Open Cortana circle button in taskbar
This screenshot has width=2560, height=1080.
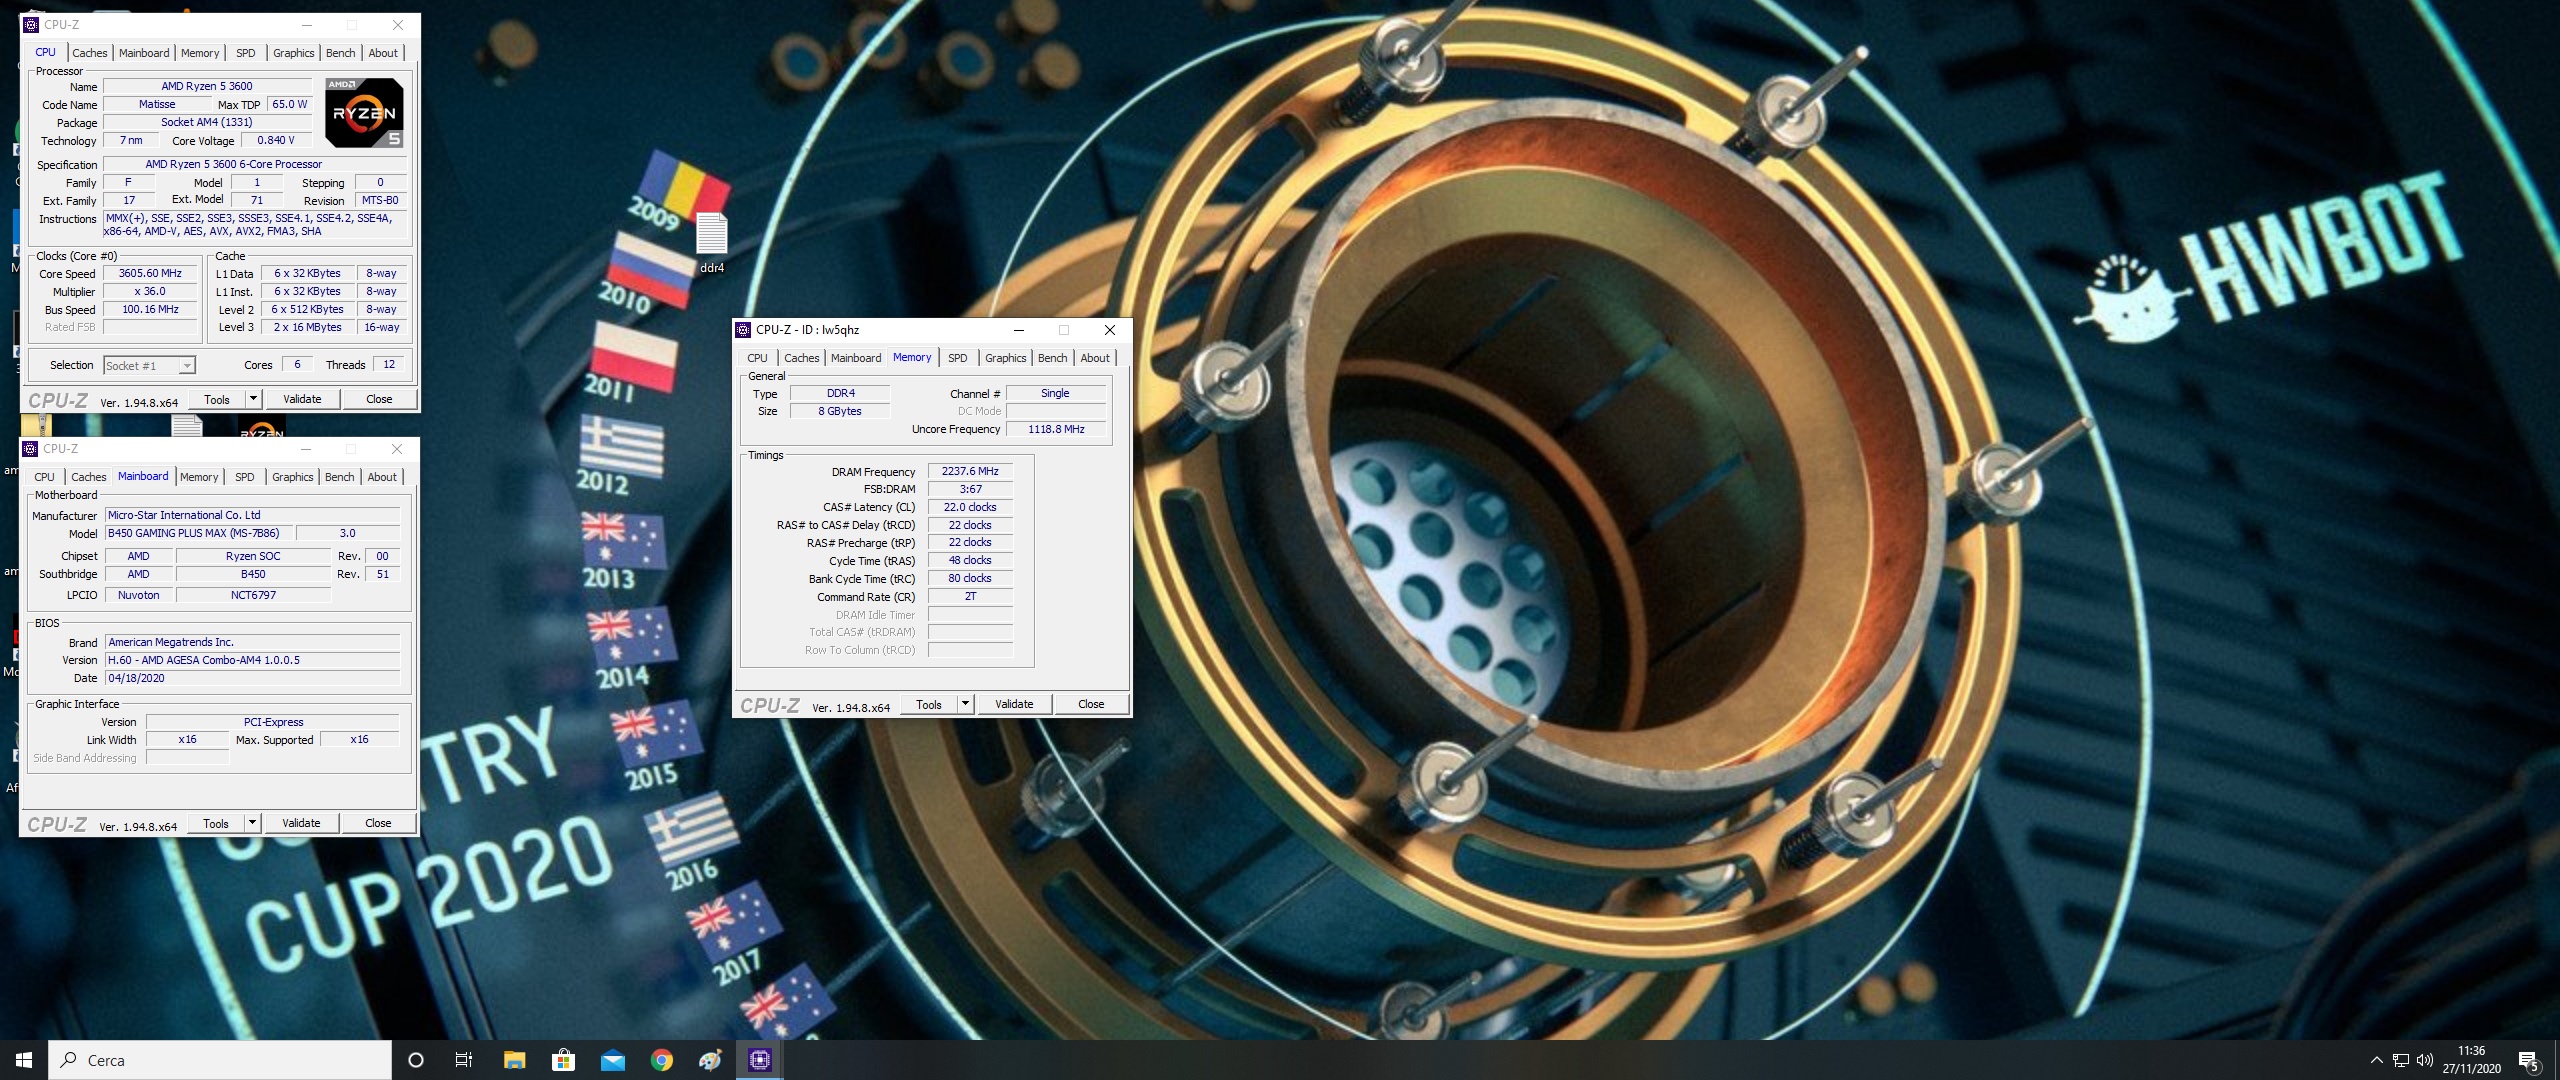(x=416, y=1060)
